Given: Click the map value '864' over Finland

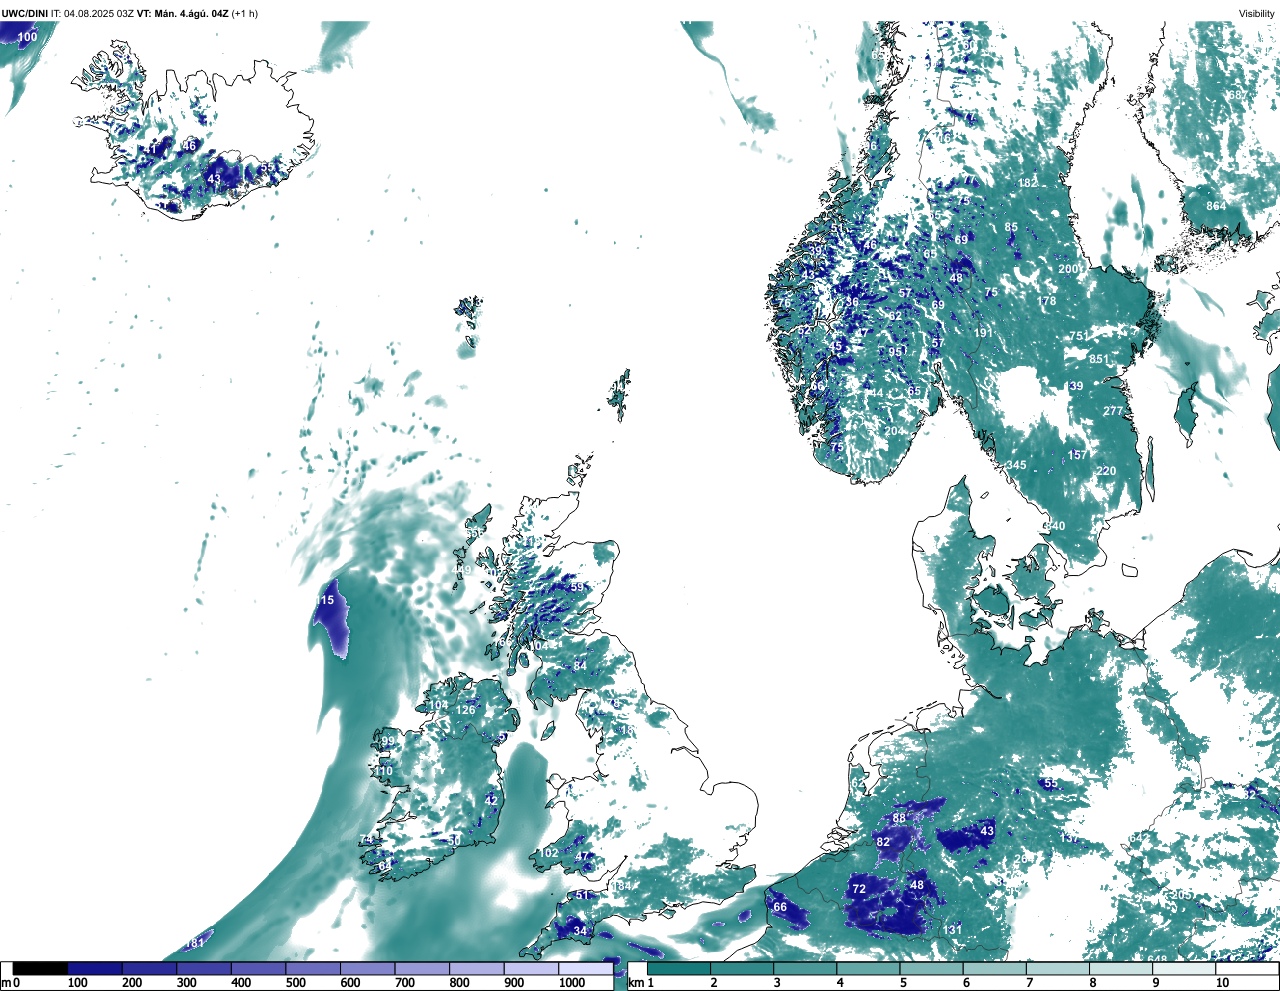Looking at the screenshot, I should (x=1216, y=206).
